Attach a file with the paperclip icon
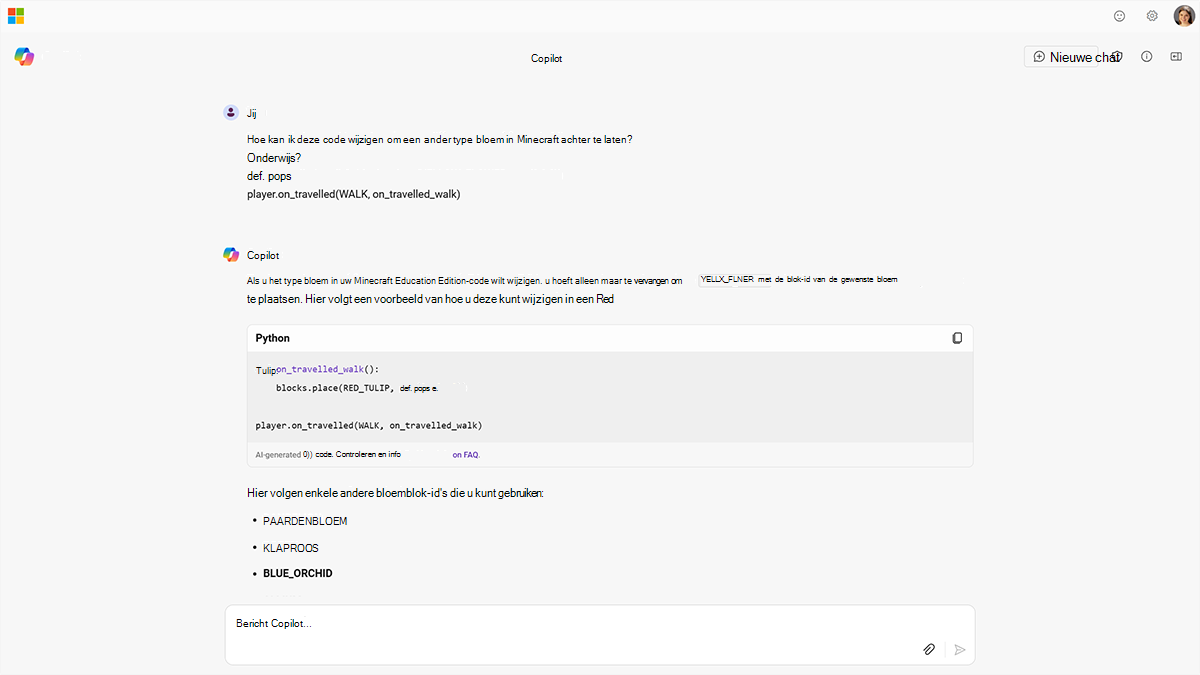The image size is (1200, 675). click(929, 649)
